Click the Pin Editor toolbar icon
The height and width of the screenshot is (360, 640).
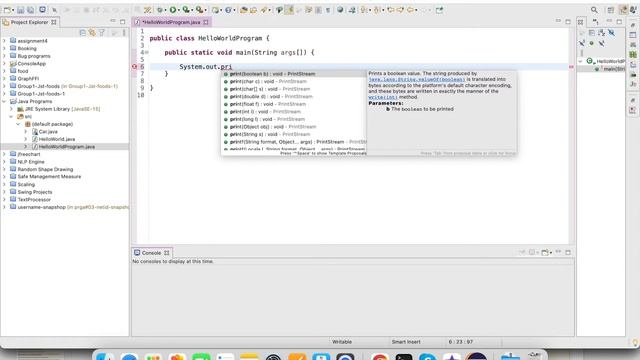[439, 10]
